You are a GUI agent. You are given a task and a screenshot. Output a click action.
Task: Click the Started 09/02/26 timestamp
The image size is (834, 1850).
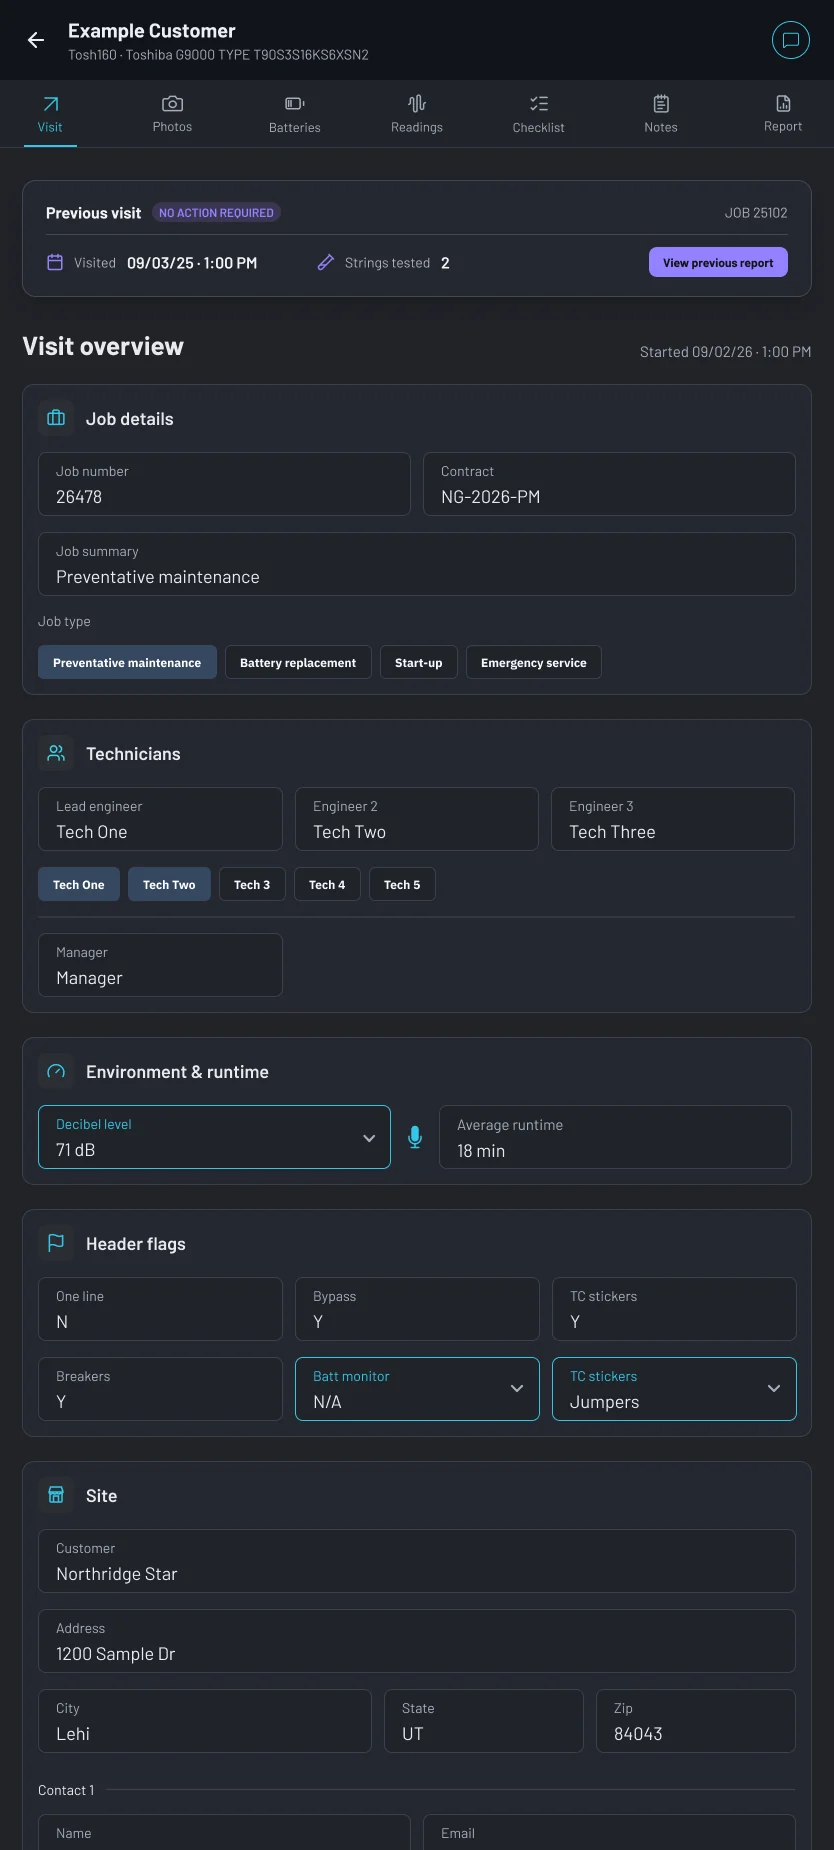pyautogui.click(x=725, y=352)
